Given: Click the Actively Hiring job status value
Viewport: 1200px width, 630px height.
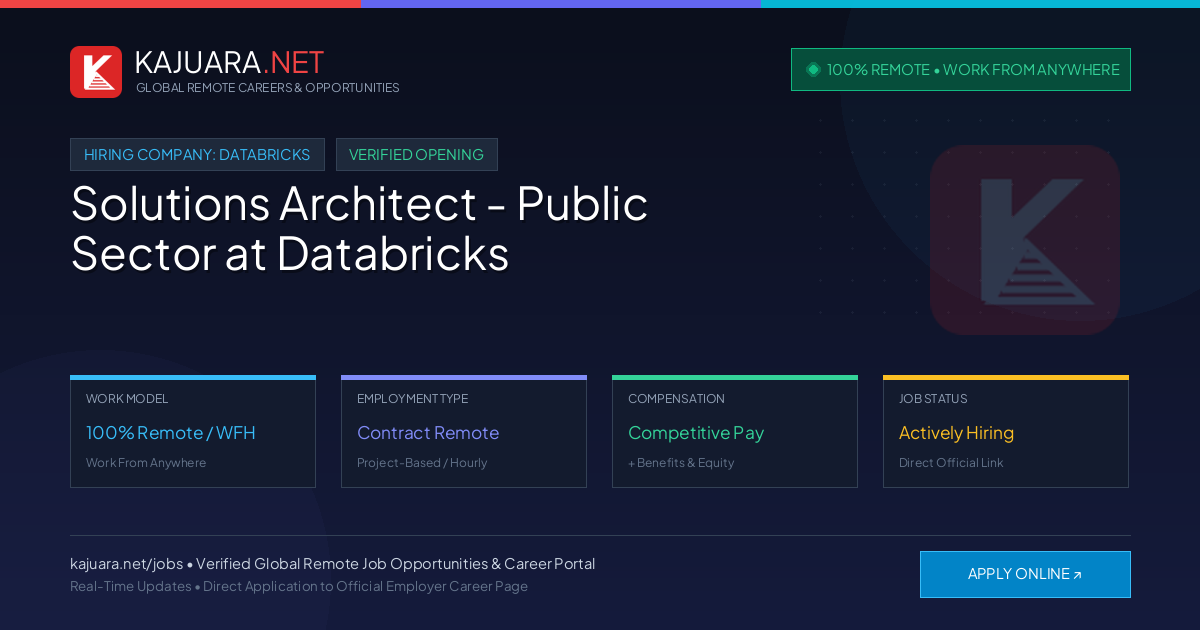Looking at the screenshot, I should (956, 433).
